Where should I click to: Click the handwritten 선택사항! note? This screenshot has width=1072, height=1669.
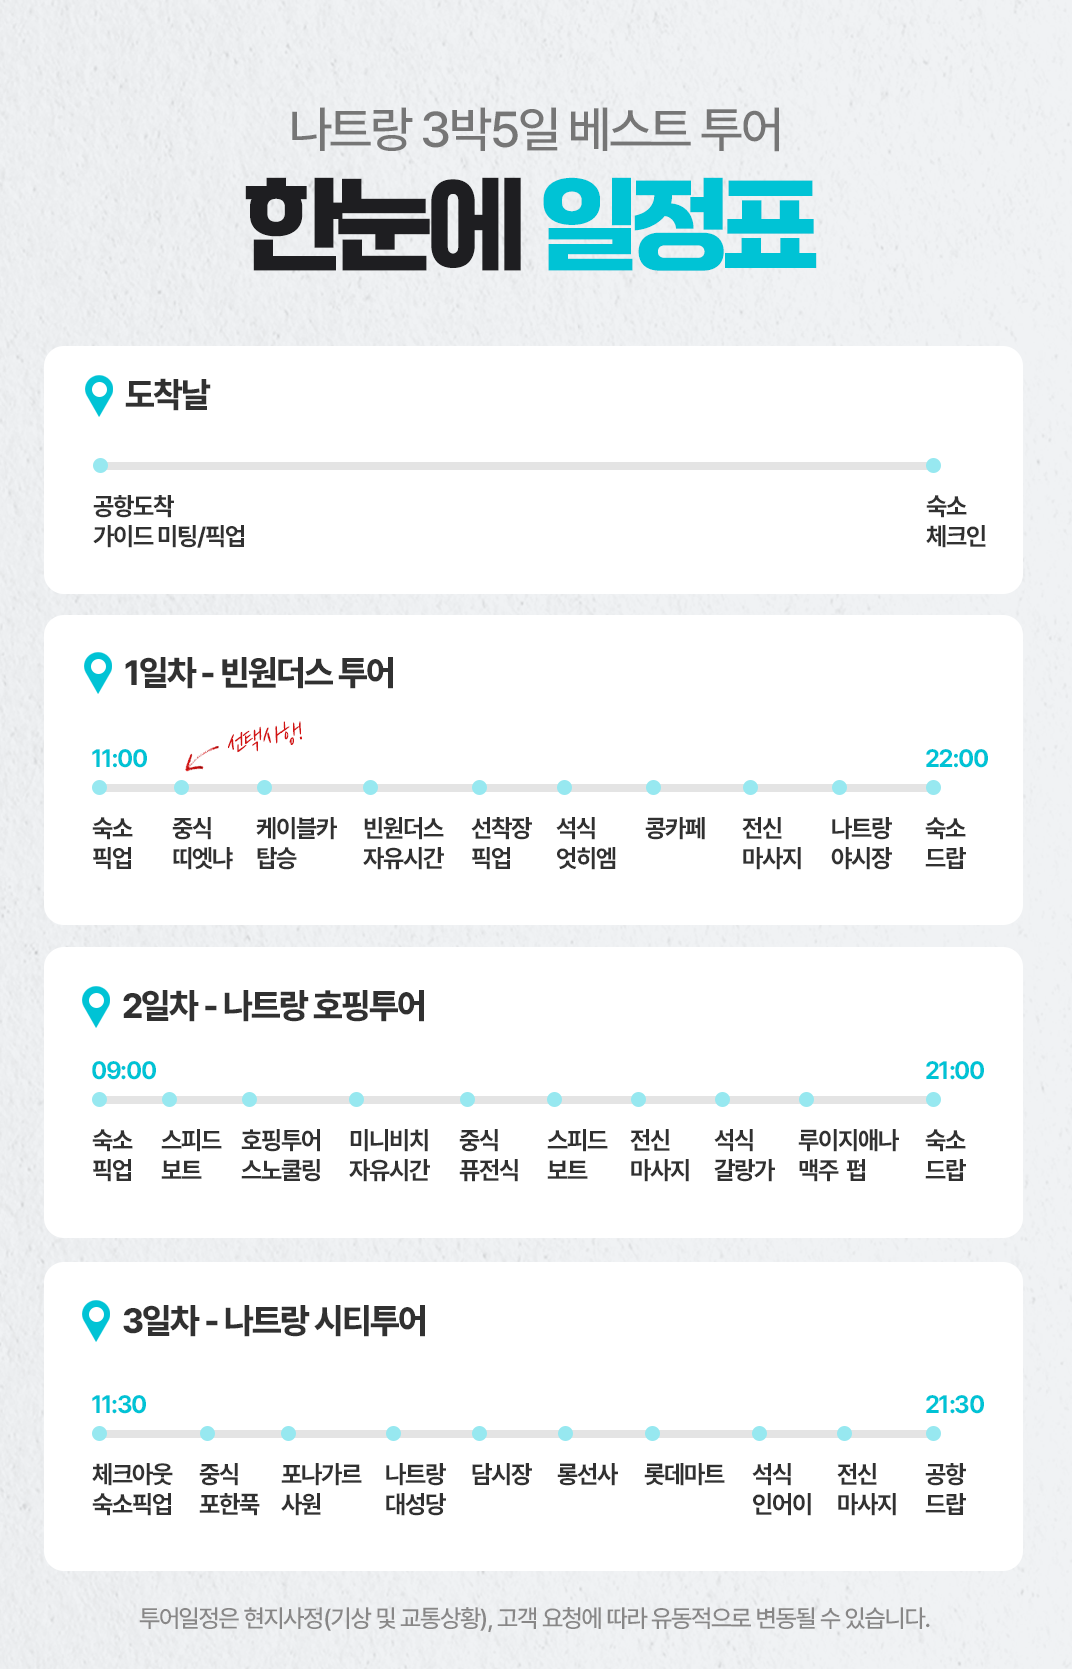click(x=265, y=737)
